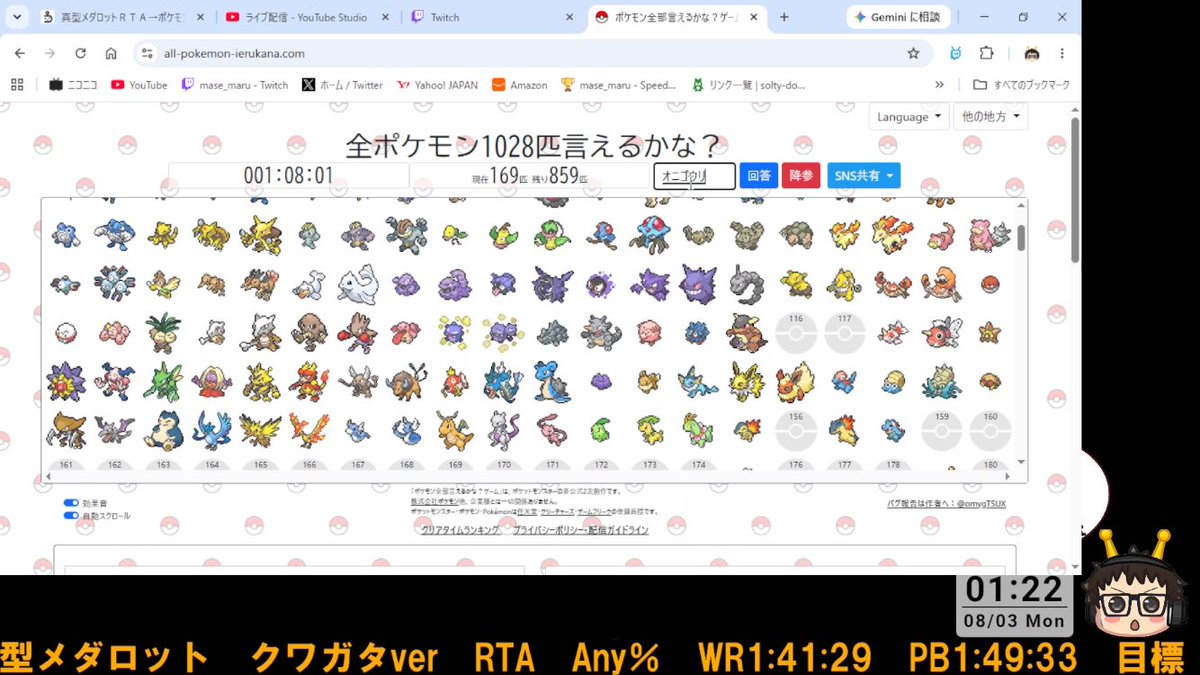Click the 全ポケモン1028匹言えるかな? heading

(533, 146)
